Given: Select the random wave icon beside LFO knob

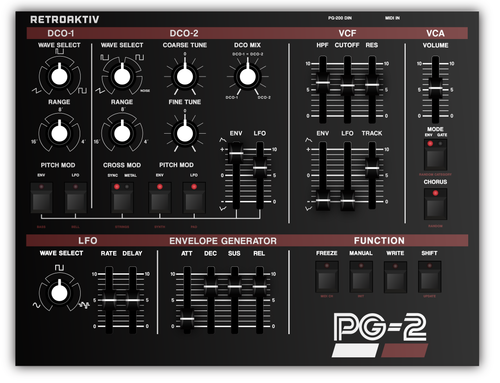Looking at the screenshot, I should point(84,305).
